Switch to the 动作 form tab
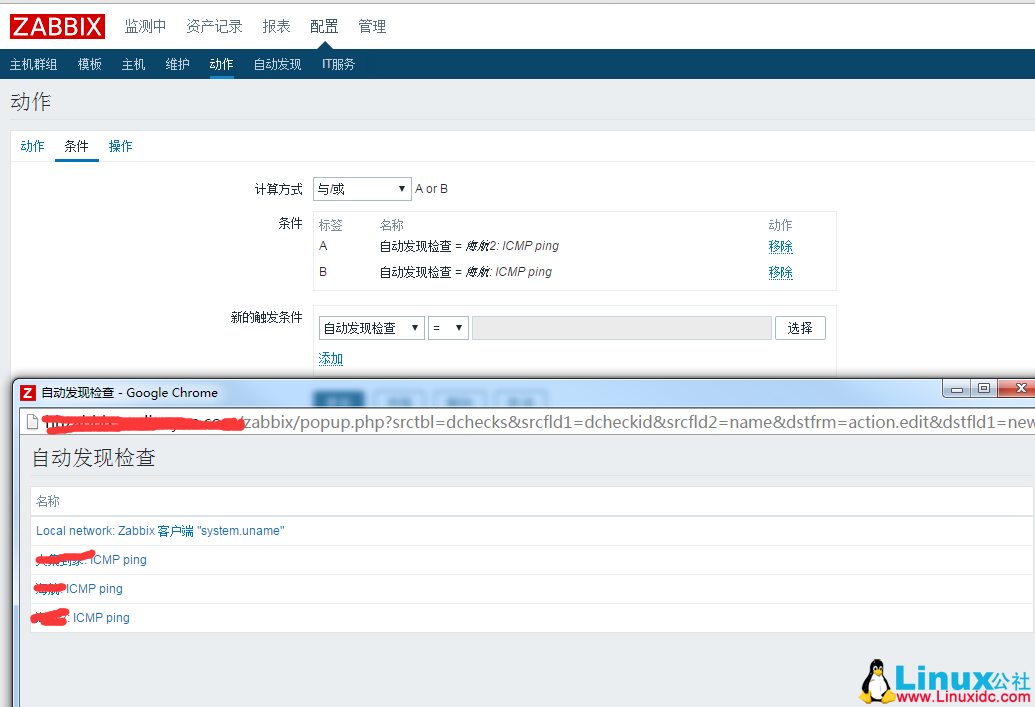The height and width of the screenshot is (707, 1035). click(33, 146)
